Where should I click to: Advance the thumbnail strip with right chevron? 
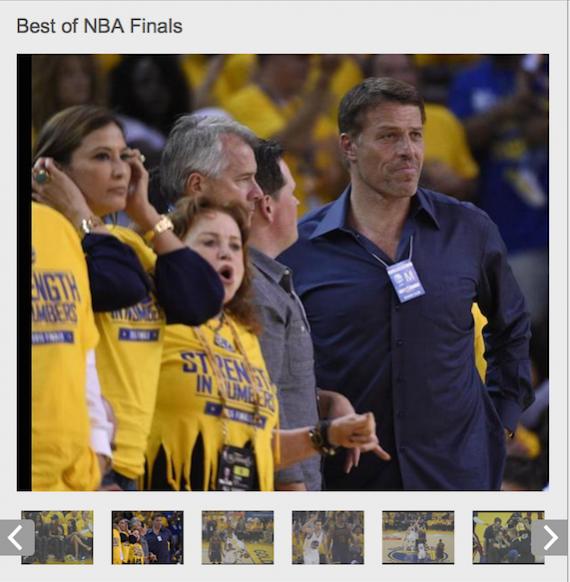pyautogui.click(x=550, y=537)
